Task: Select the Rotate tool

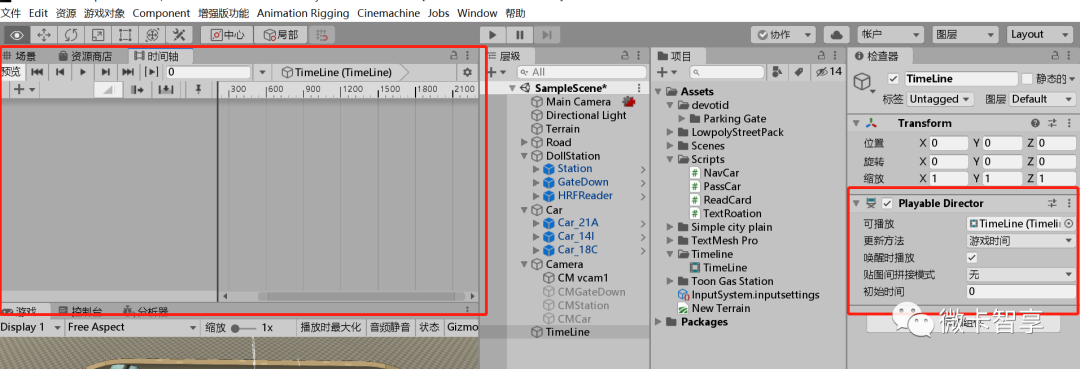Action: tap(71, 34)
